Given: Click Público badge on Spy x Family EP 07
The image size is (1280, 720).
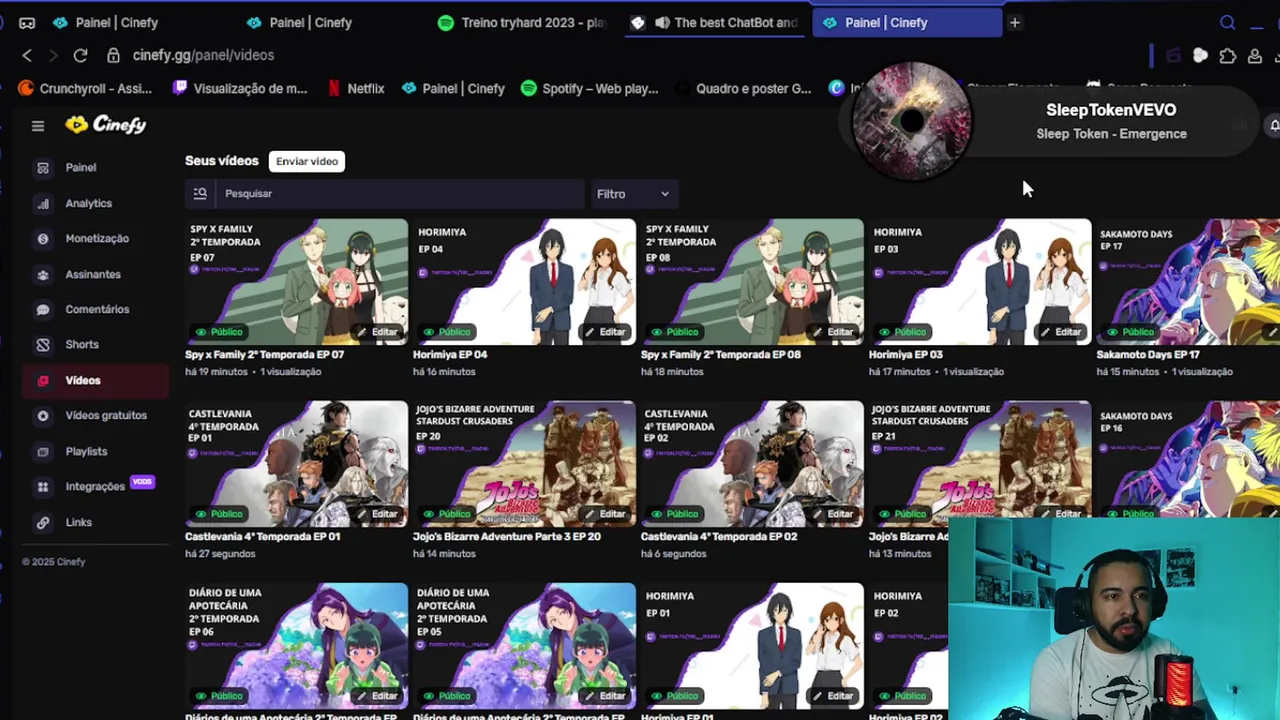Looking at the screenshot, I should click(x=220, y=331).
